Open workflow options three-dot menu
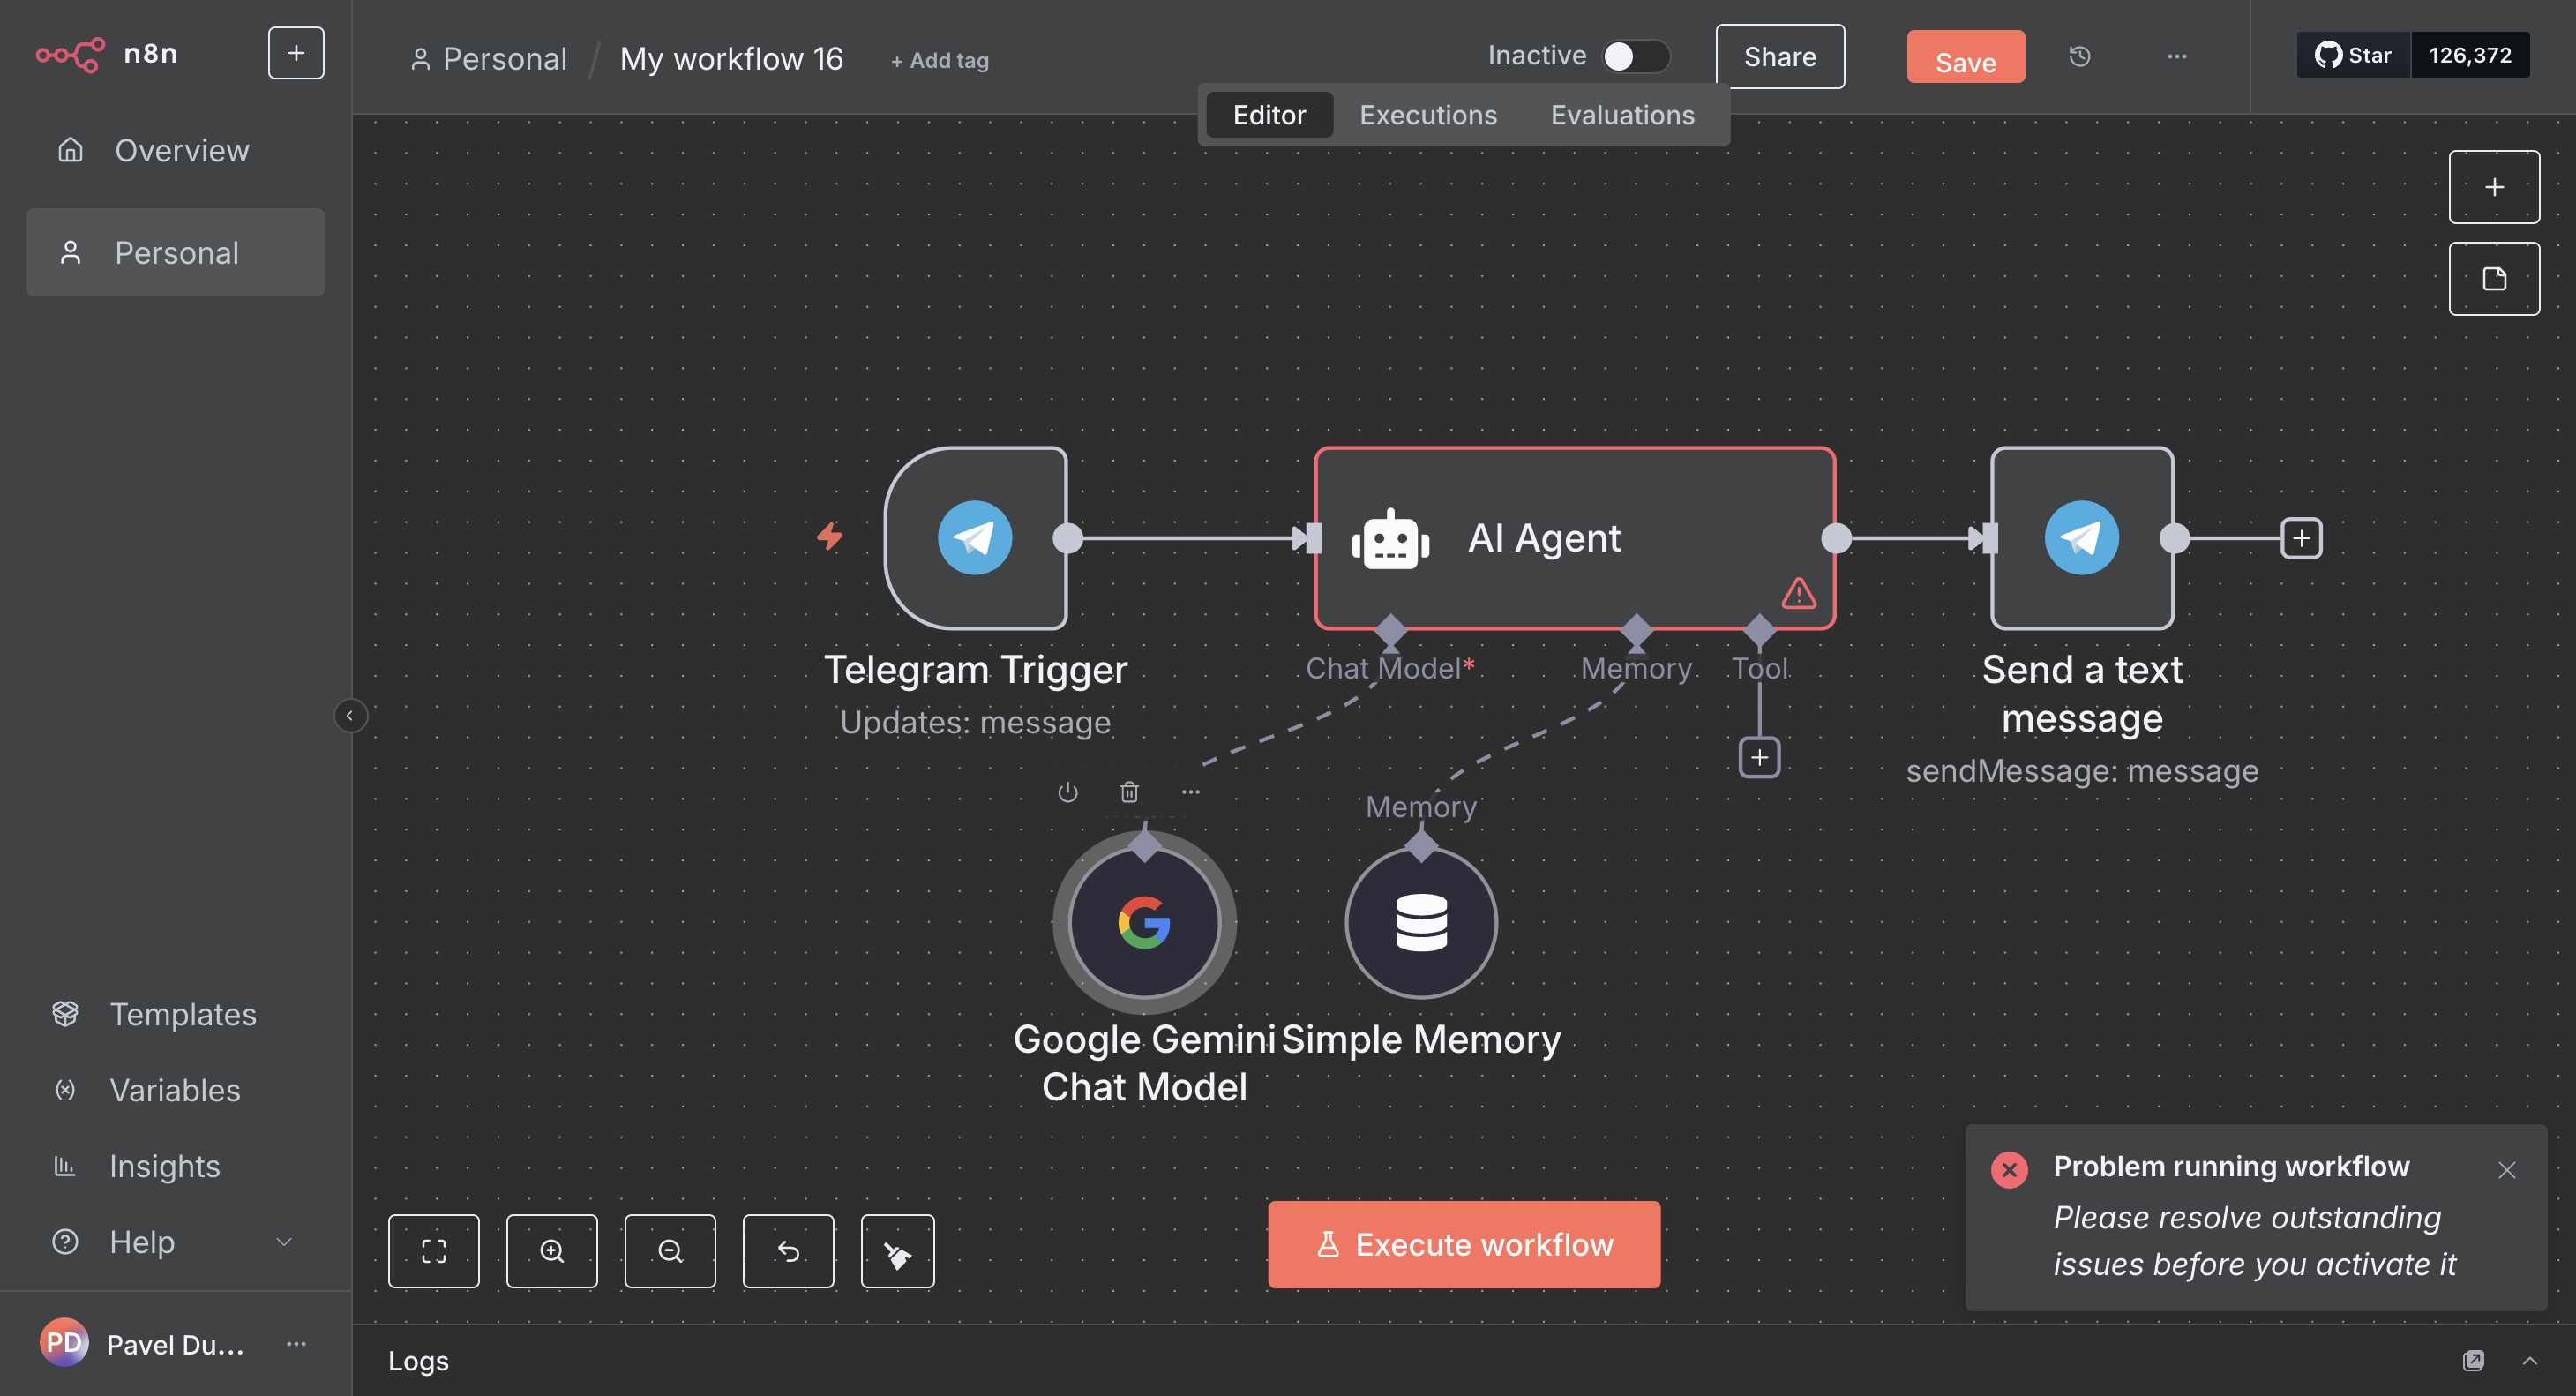Image resolution: width=2576 pixels, height=1396 pixels. click(x=2176, y=57)
